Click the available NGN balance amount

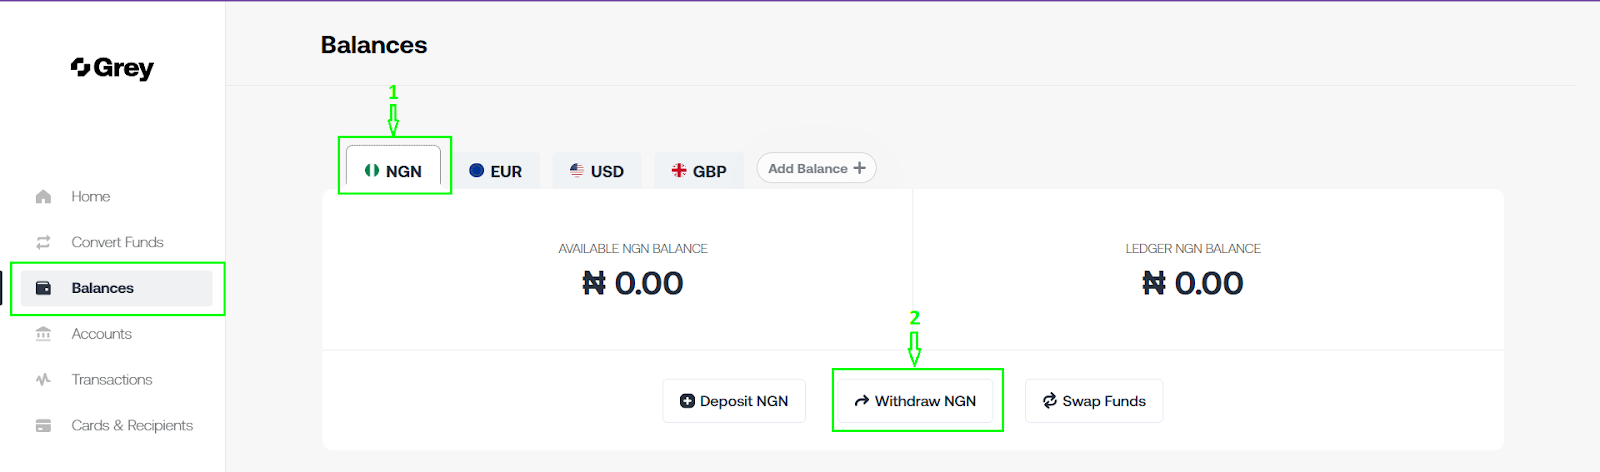[633, 284]
